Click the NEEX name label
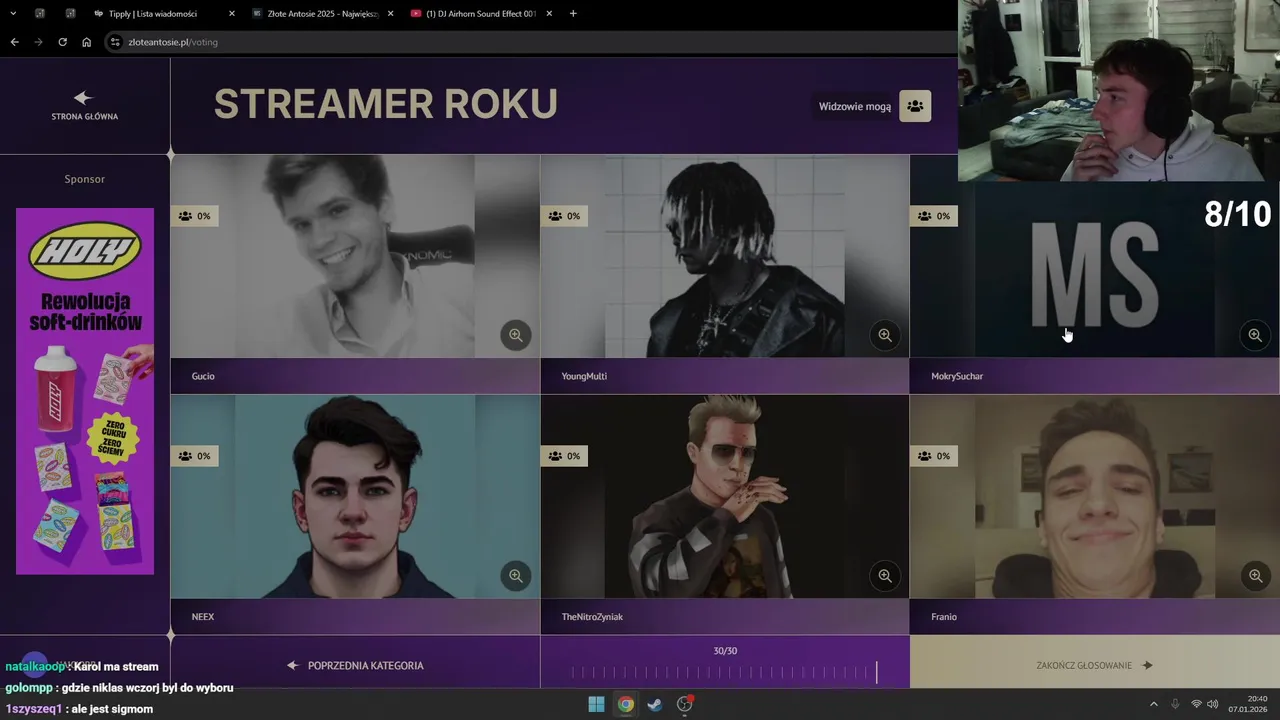Image resolution: width=1280 pixels, height=720 pixels. [x=203, y=617]
